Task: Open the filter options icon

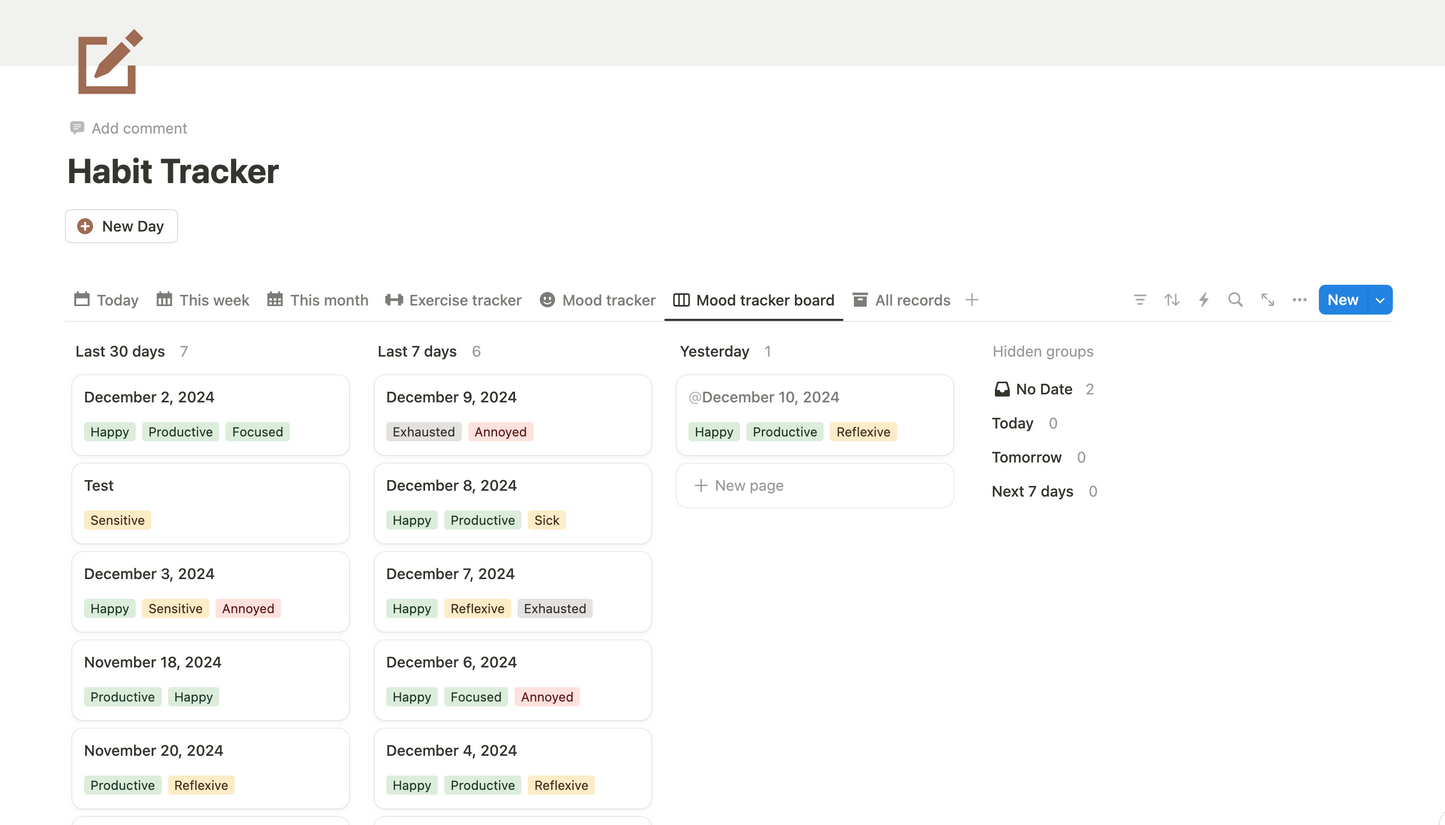Action: 1139,299
